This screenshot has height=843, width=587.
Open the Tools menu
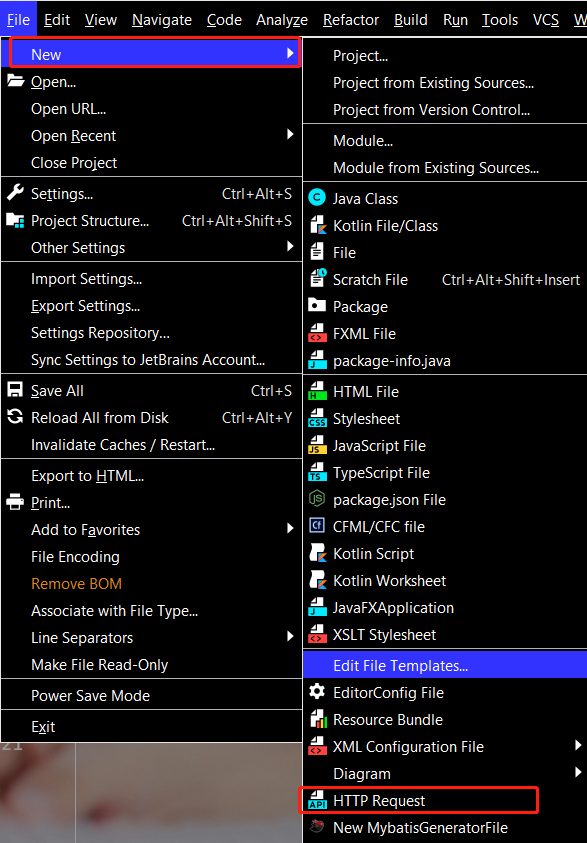pos(500,20)
